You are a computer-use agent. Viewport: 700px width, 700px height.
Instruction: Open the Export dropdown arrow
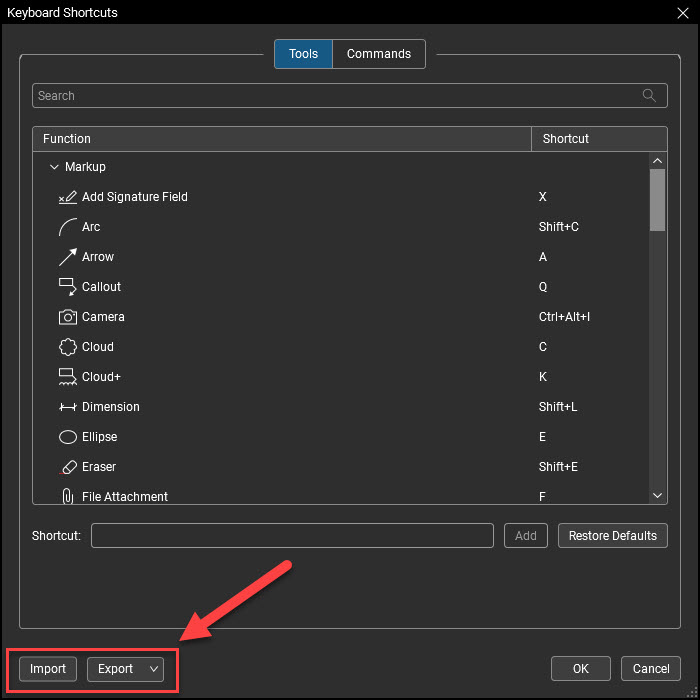(x=154, y=669)
